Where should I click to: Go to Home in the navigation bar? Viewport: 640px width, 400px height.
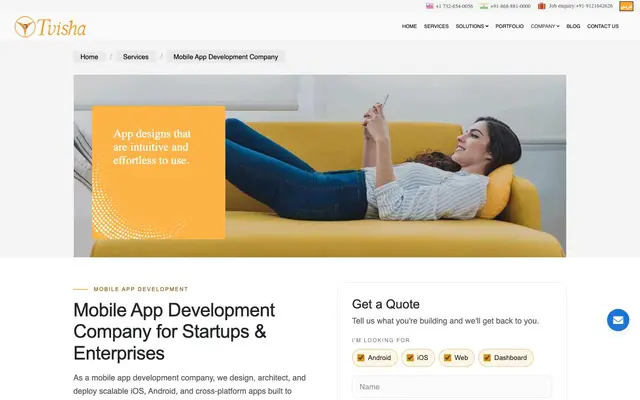pos(409,26)
